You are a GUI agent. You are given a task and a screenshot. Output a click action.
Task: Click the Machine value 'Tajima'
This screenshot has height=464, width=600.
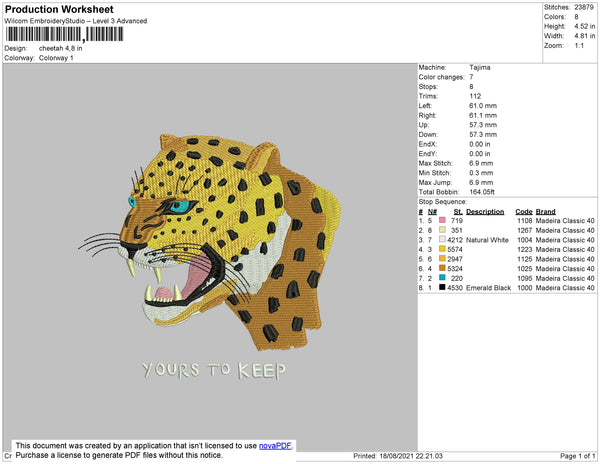(x=480, y=67)
